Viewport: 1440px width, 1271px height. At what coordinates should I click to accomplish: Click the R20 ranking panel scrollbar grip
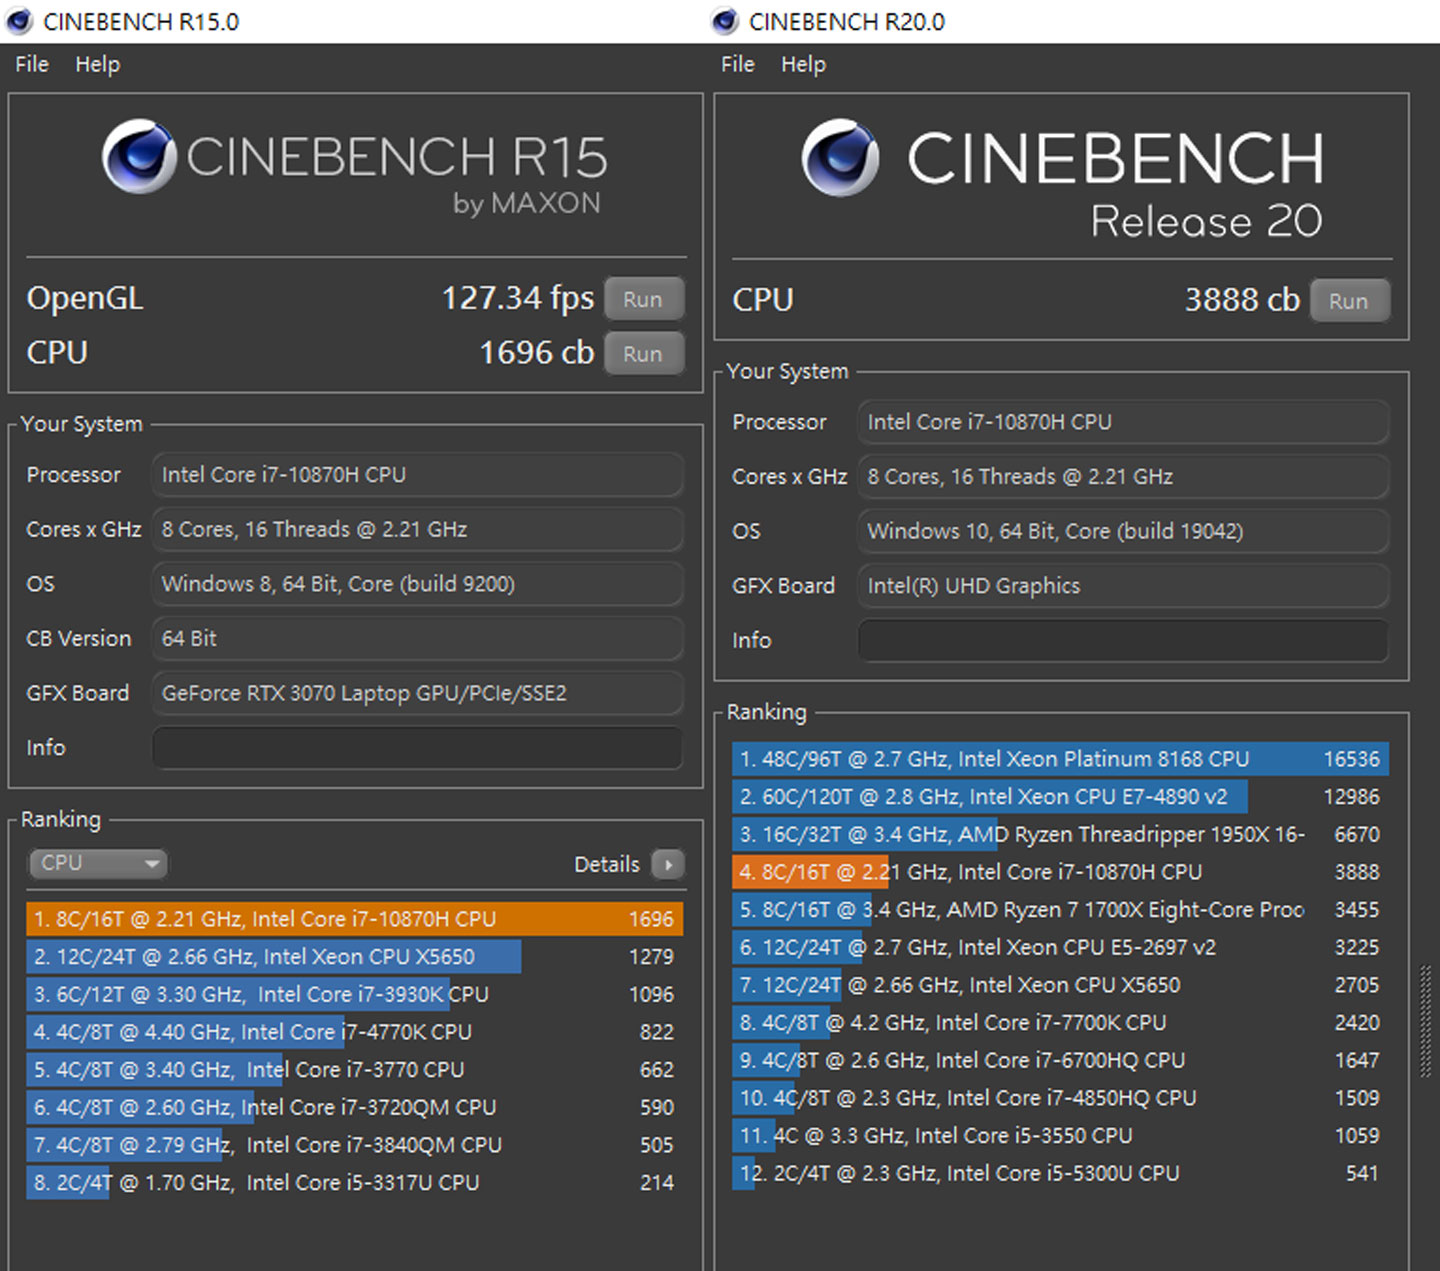coord(1426,1021)
